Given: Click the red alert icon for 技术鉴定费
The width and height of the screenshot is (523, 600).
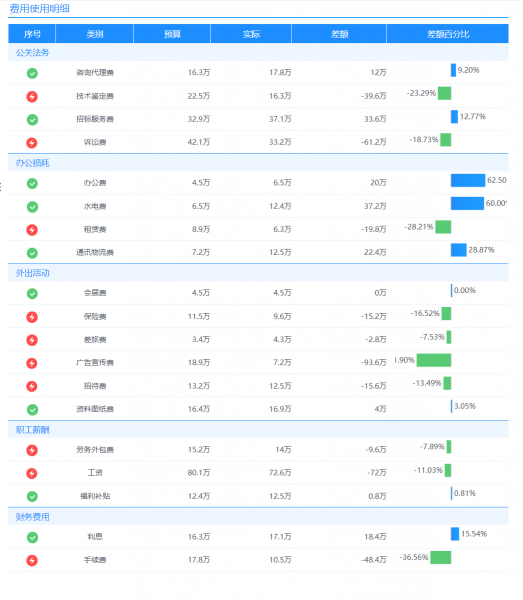Looking at the screenshot, I should point(32,96).
